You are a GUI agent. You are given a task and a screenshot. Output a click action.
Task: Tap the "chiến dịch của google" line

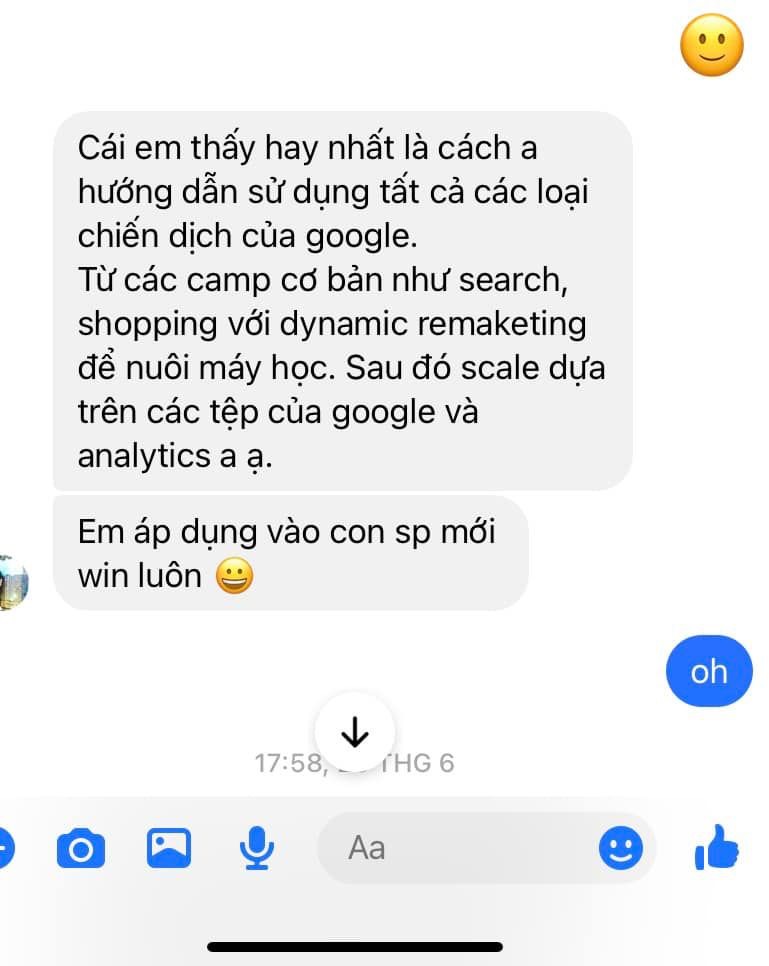click(x=248, y=237)
